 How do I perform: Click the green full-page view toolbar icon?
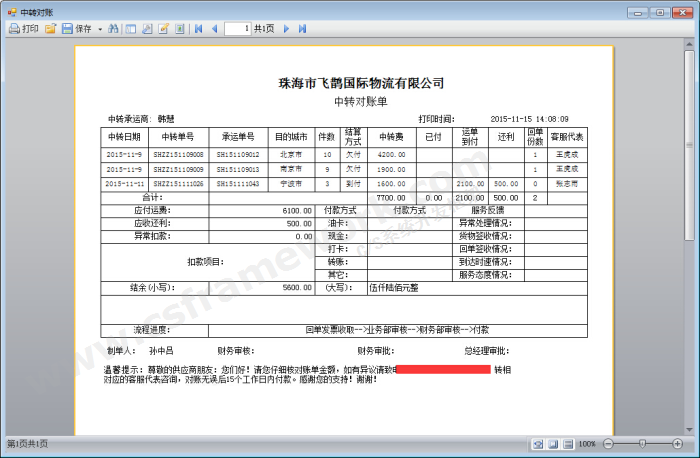179,29
